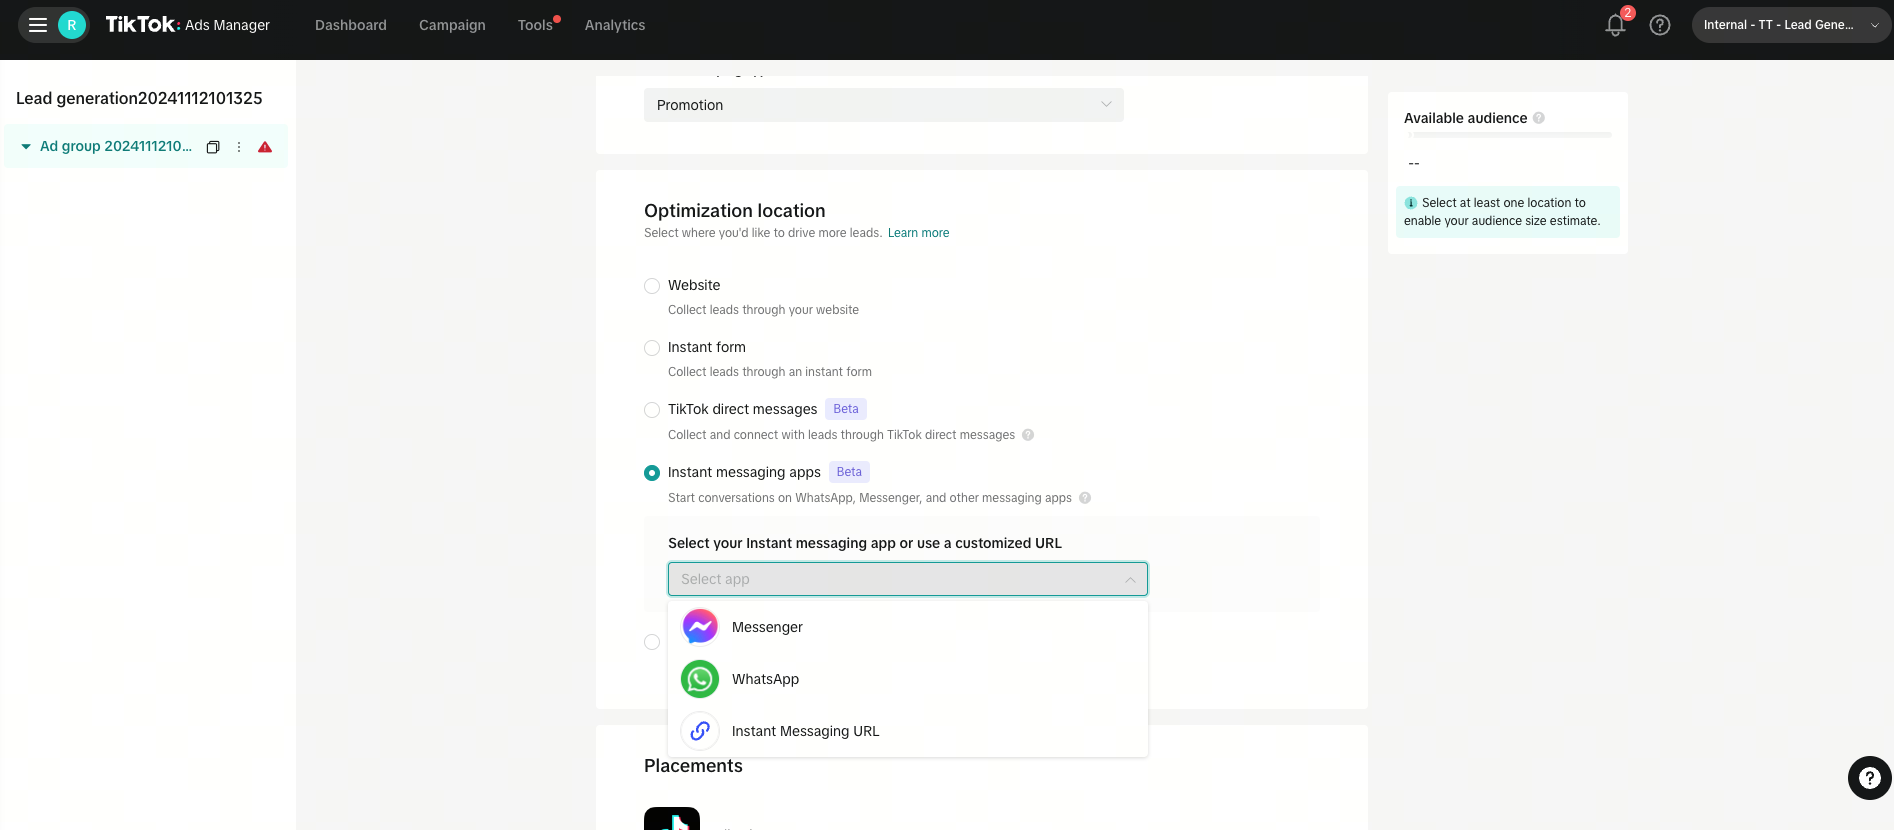Viewport: 1894px width, 830px height.
Task: Click the TikTok placement logo thumbnail
Action: pyautogui.click(x=672, y=819)
